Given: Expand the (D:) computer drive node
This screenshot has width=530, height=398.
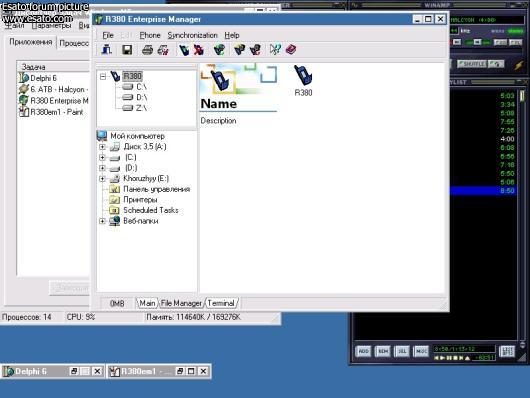Looking at the screenshot, I should click(x=102, y=168).
